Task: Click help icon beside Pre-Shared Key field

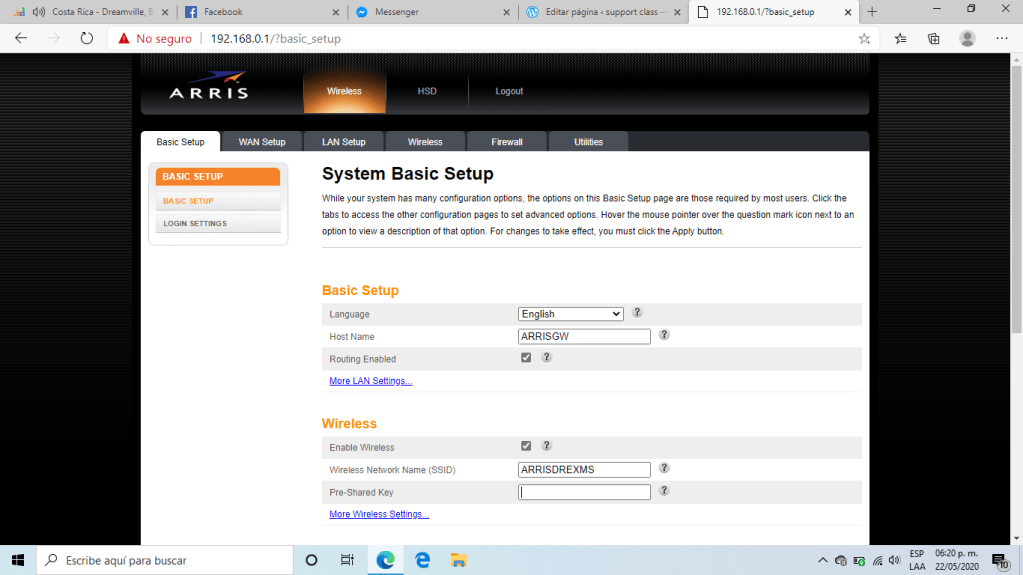Action: click(664, 491)
